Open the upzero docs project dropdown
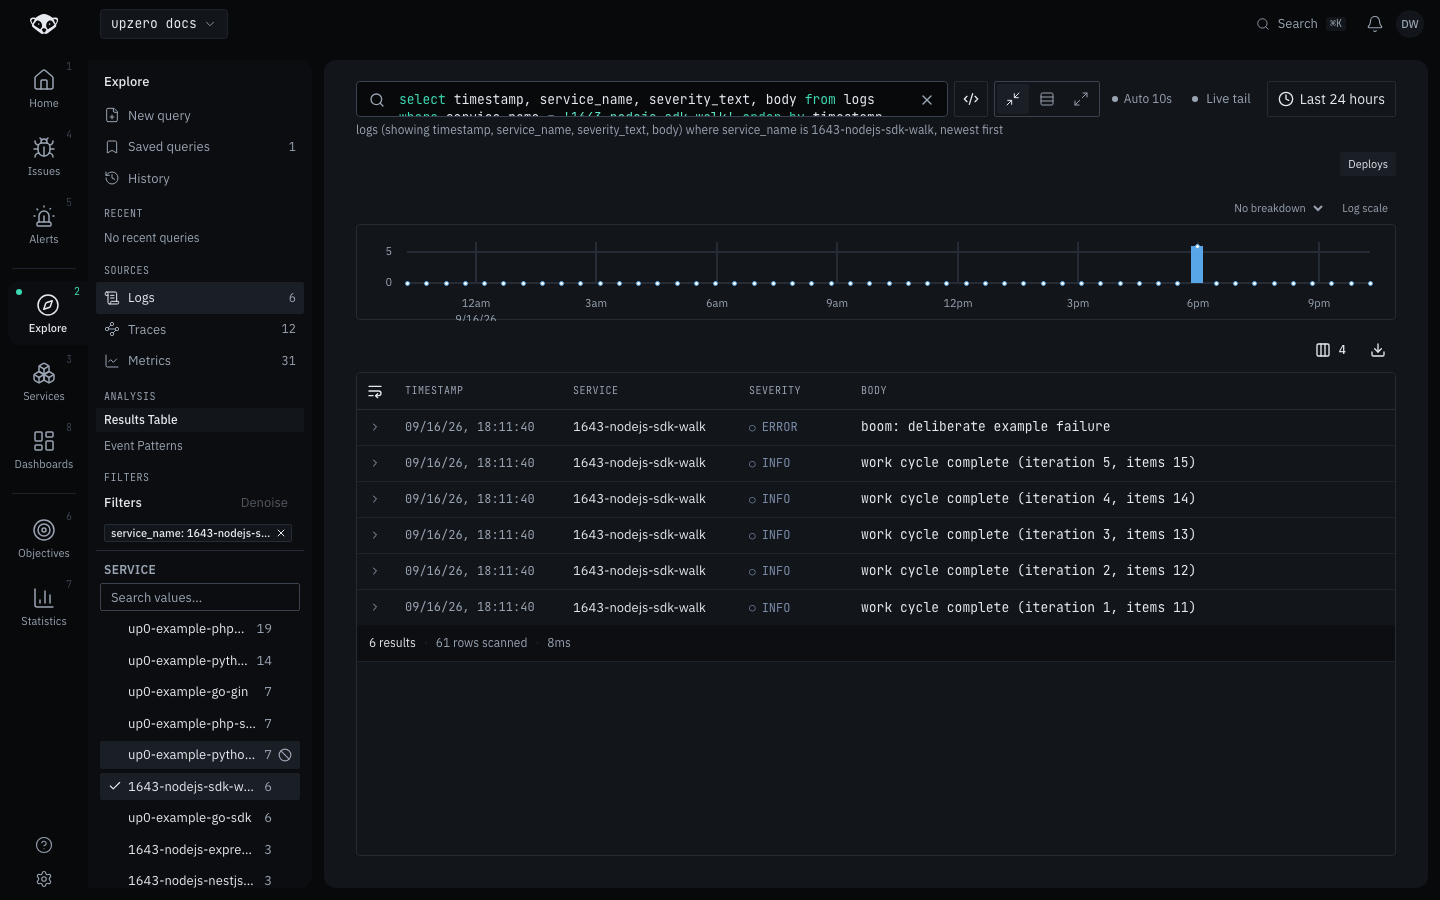This screenshot has width=1440, height=900. (x=164, y=24)
